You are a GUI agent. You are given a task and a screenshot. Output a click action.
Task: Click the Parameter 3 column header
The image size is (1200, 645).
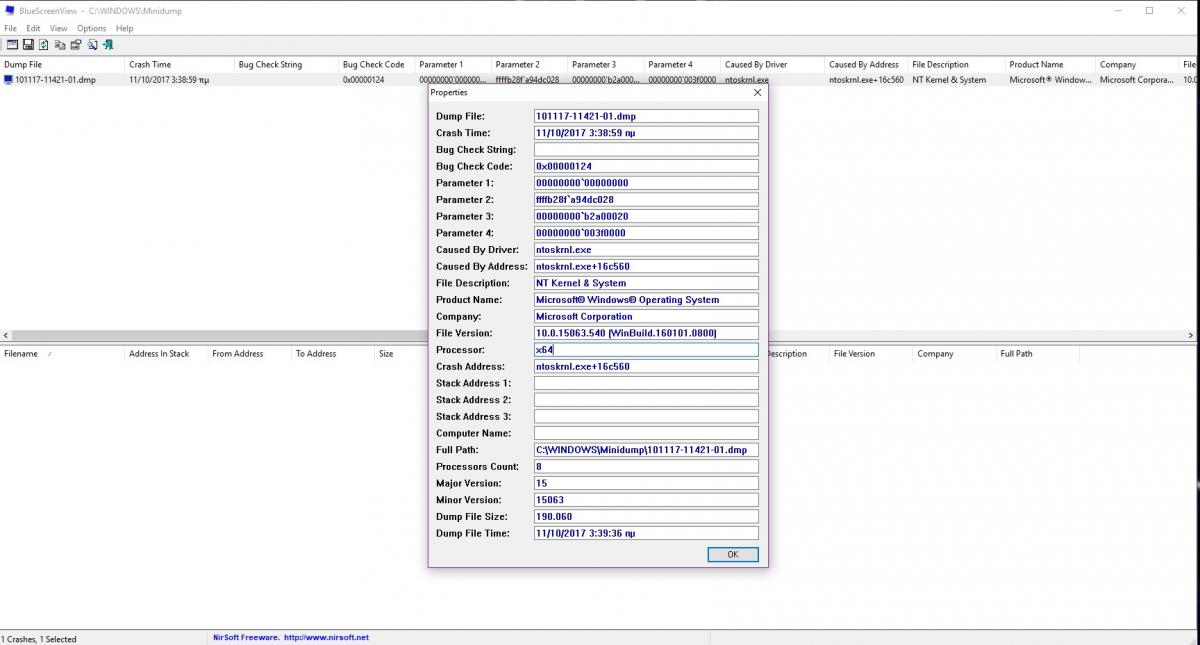(606, 64)
